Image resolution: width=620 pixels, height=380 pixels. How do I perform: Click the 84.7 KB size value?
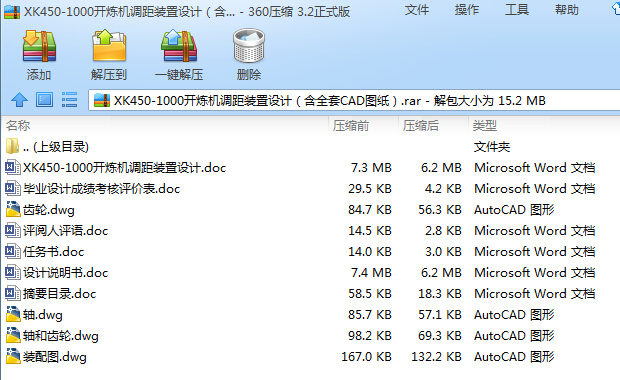[x=370, y=210]
